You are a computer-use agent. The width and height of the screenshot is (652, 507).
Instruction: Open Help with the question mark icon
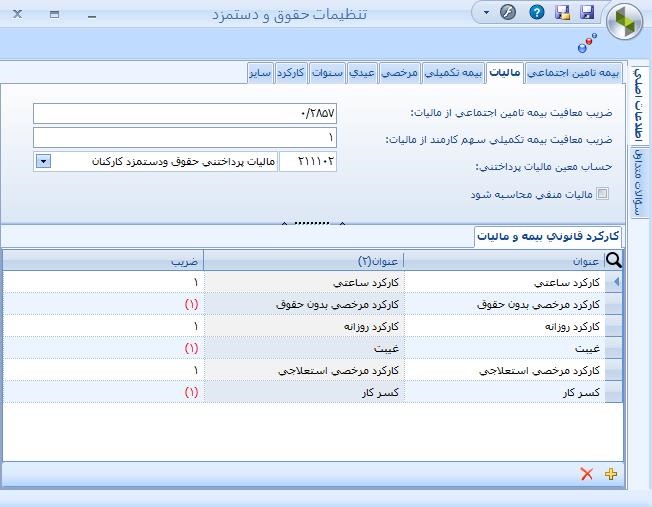point(537,13)
